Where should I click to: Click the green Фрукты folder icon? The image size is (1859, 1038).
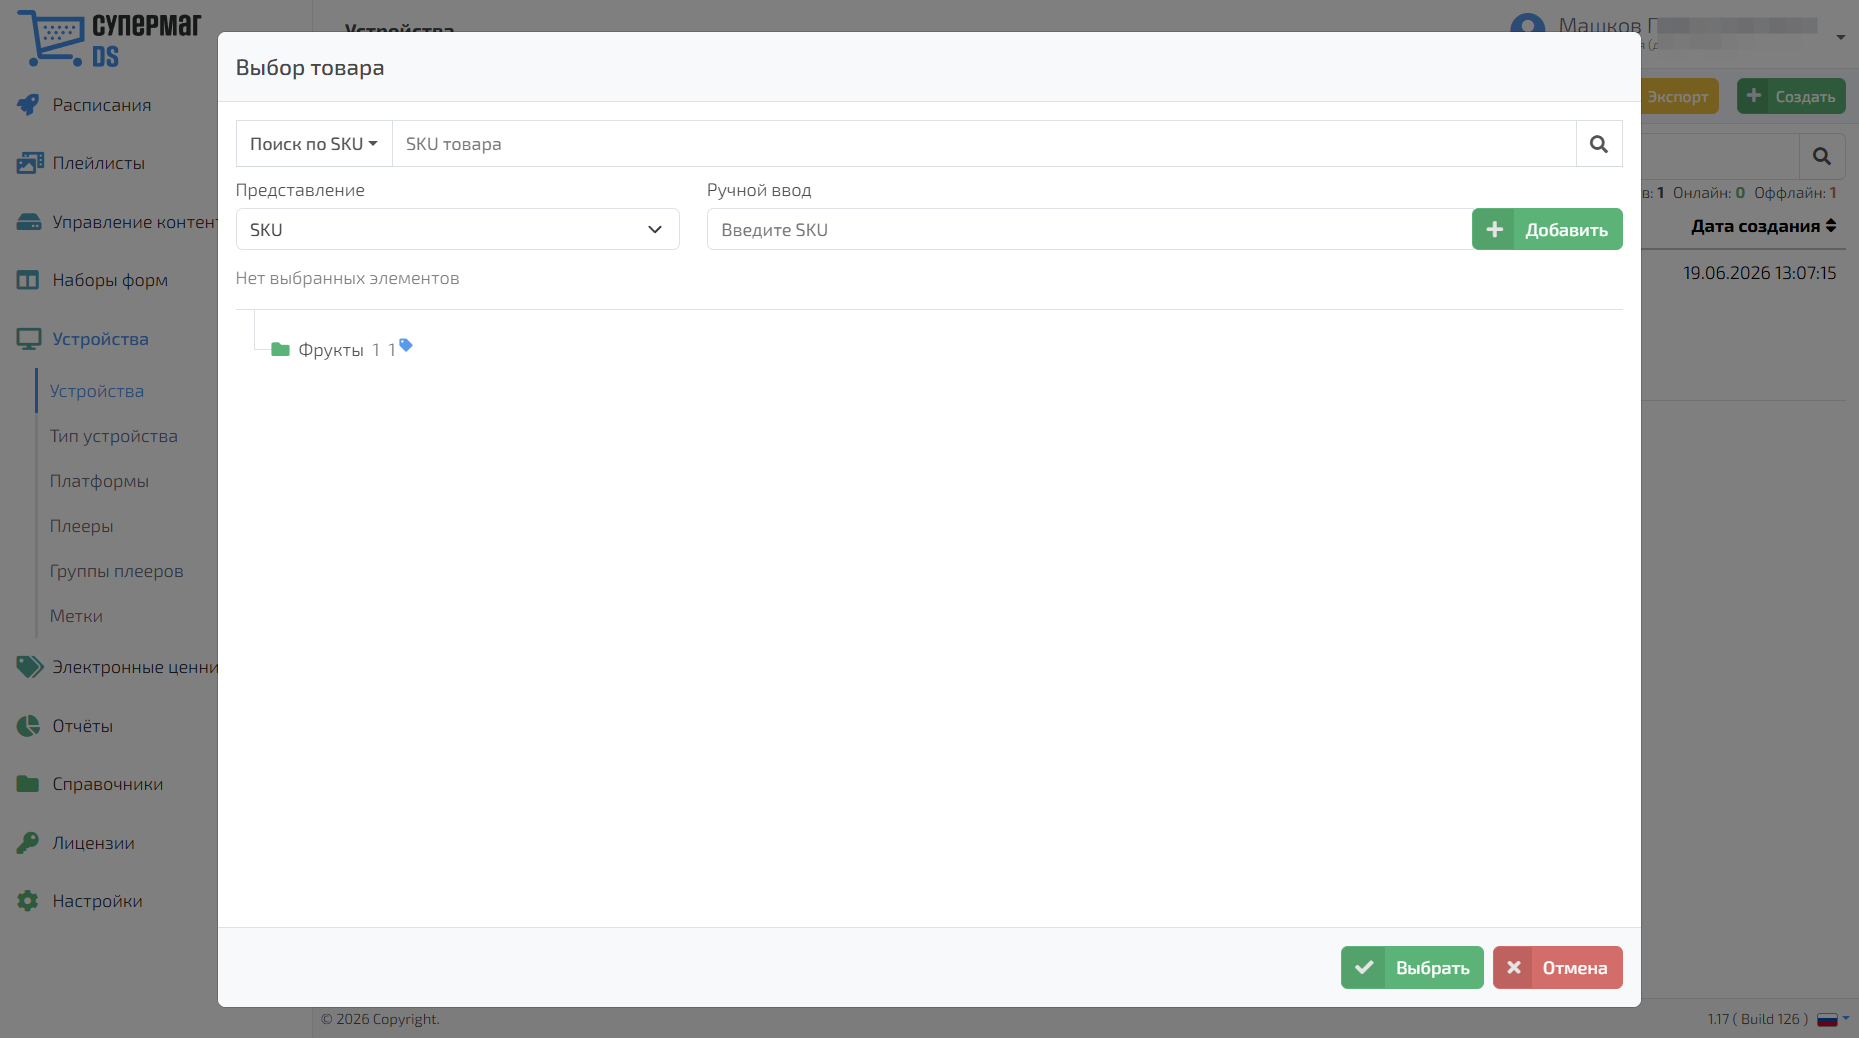coord(280,349)
